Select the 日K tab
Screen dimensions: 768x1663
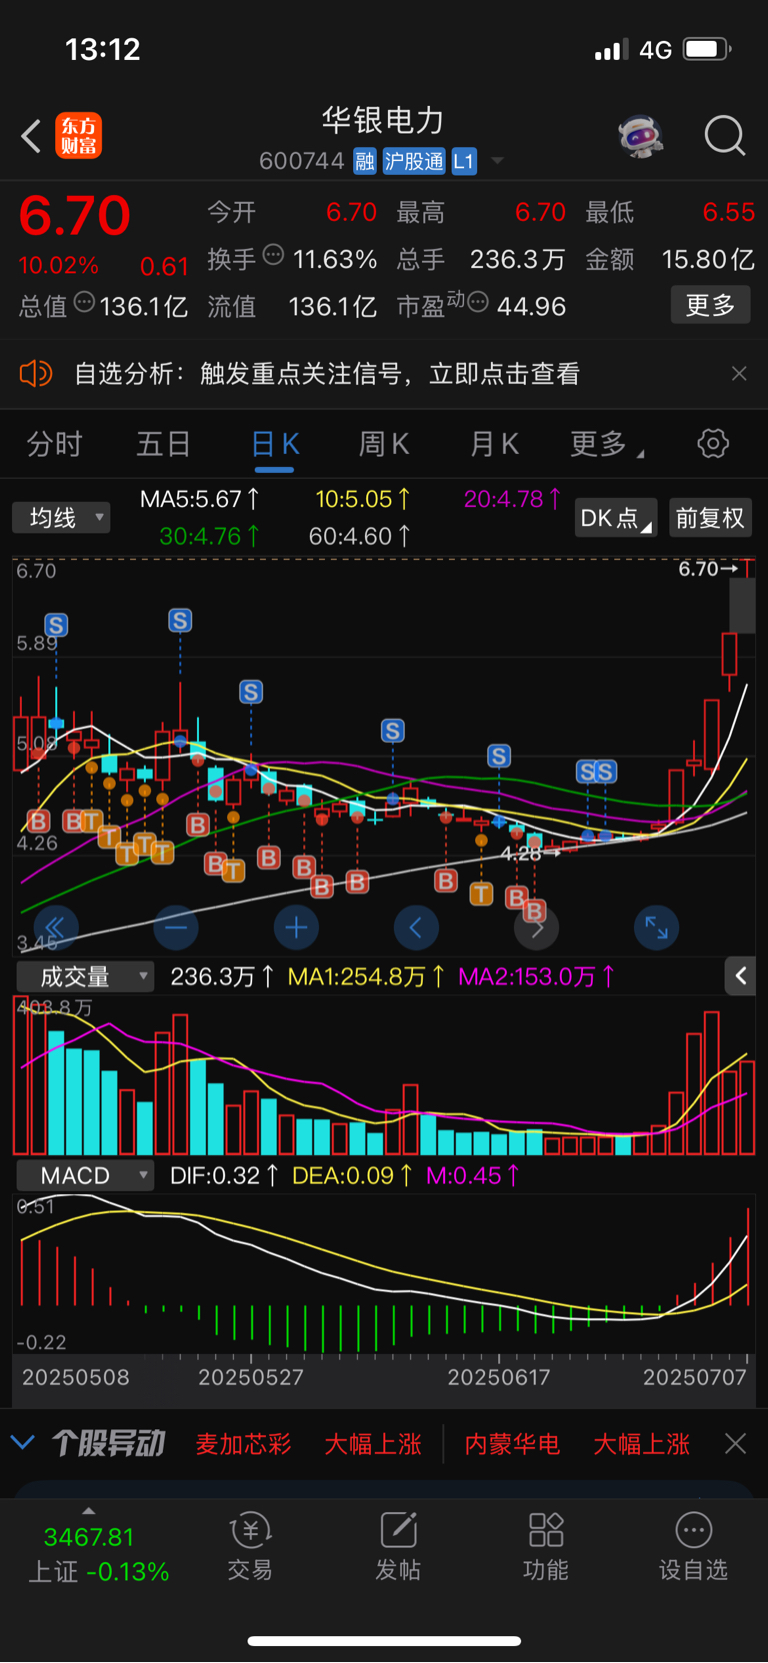pyautogui.click(x=275, y=444)
